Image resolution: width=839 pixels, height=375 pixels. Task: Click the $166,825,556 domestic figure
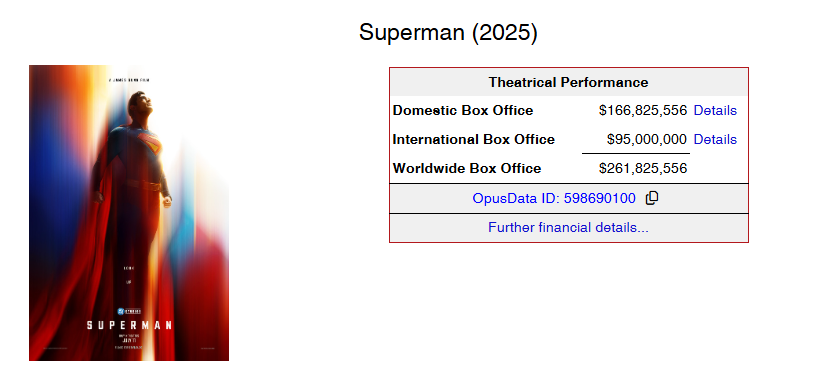(x=643, y=111)
